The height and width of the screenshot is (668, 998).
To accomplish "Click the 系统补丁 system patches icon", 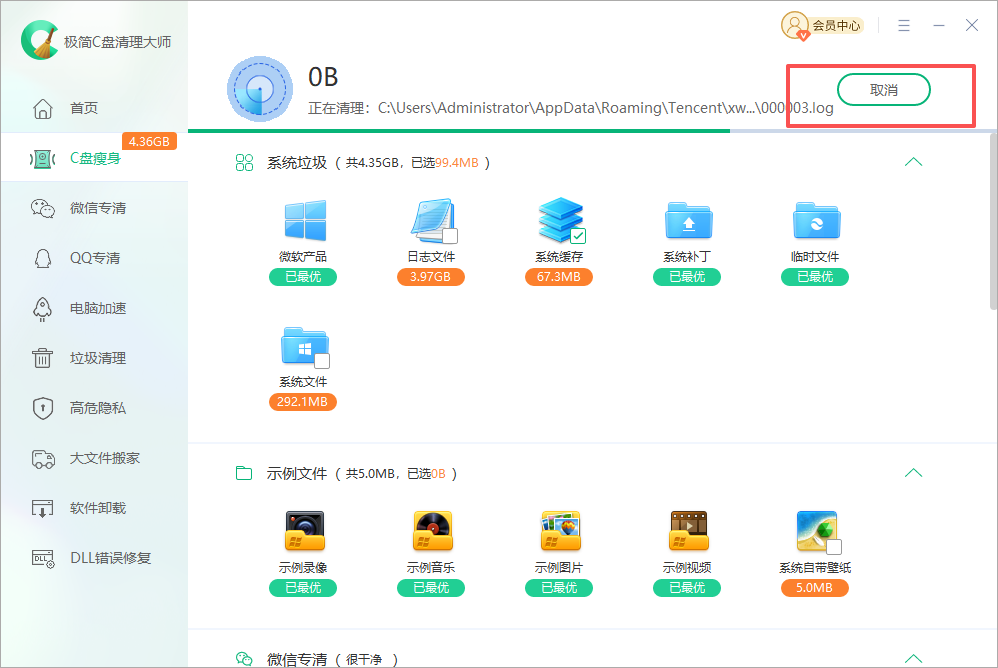I will [x=687, y=219].
